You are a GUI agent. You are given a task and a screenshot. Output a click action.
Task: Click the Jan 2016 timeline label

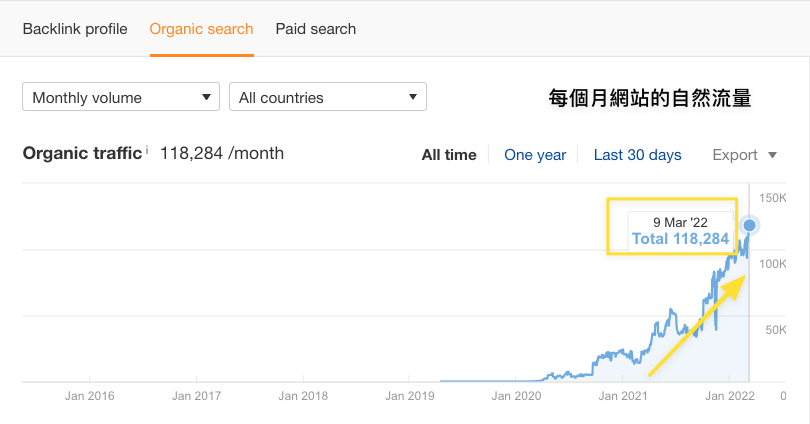[x=88, y=396]
